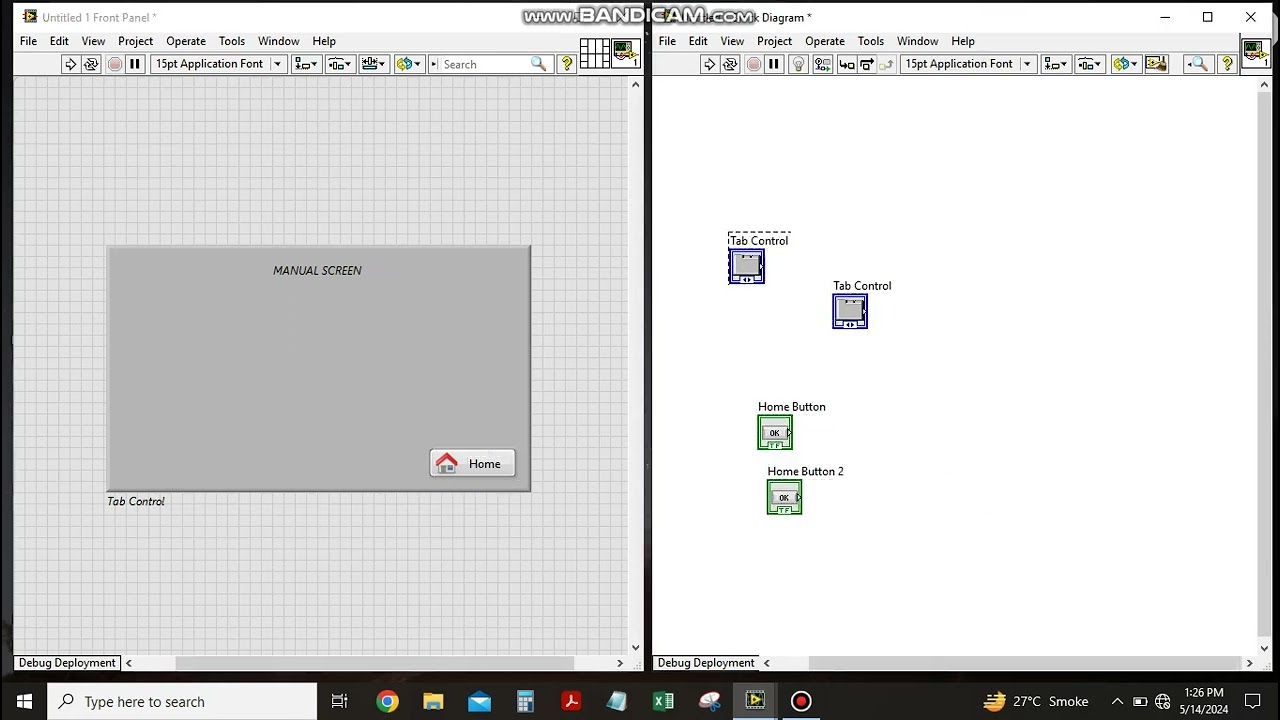Show Context Help in Block Diagram
Screen dimensions: 1280x720
pyautogui.click(x=1227, y=64)
